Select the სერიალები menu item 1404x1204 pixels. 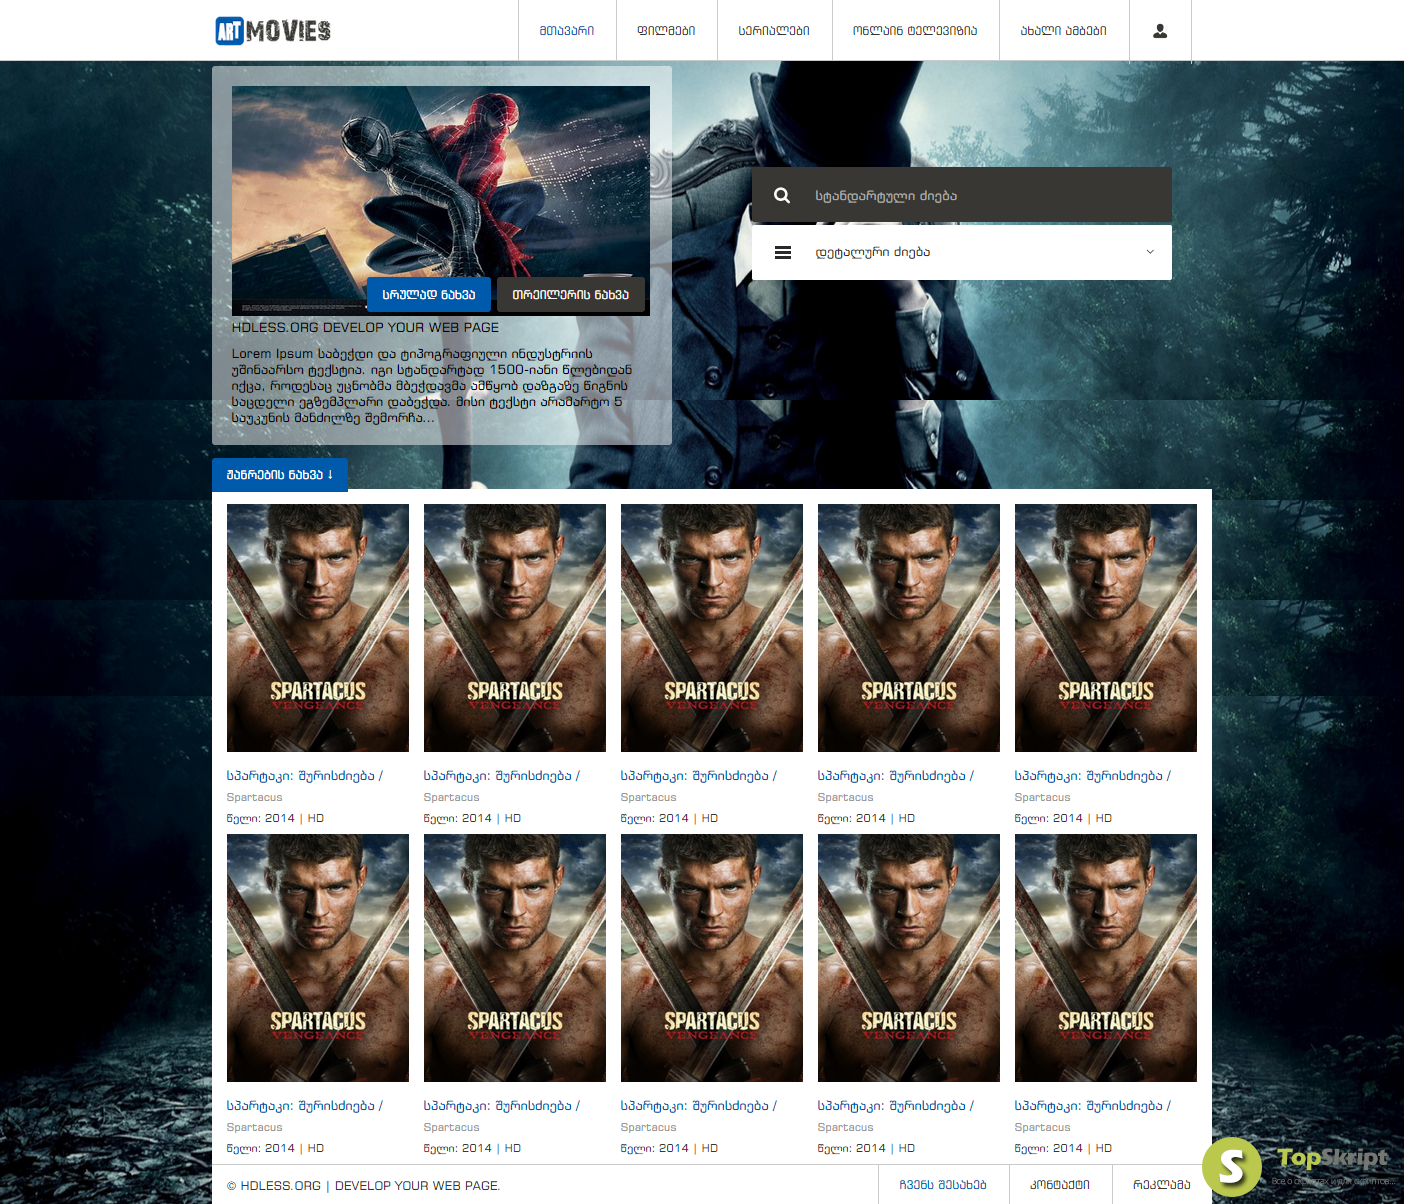[x=774, y=31]
